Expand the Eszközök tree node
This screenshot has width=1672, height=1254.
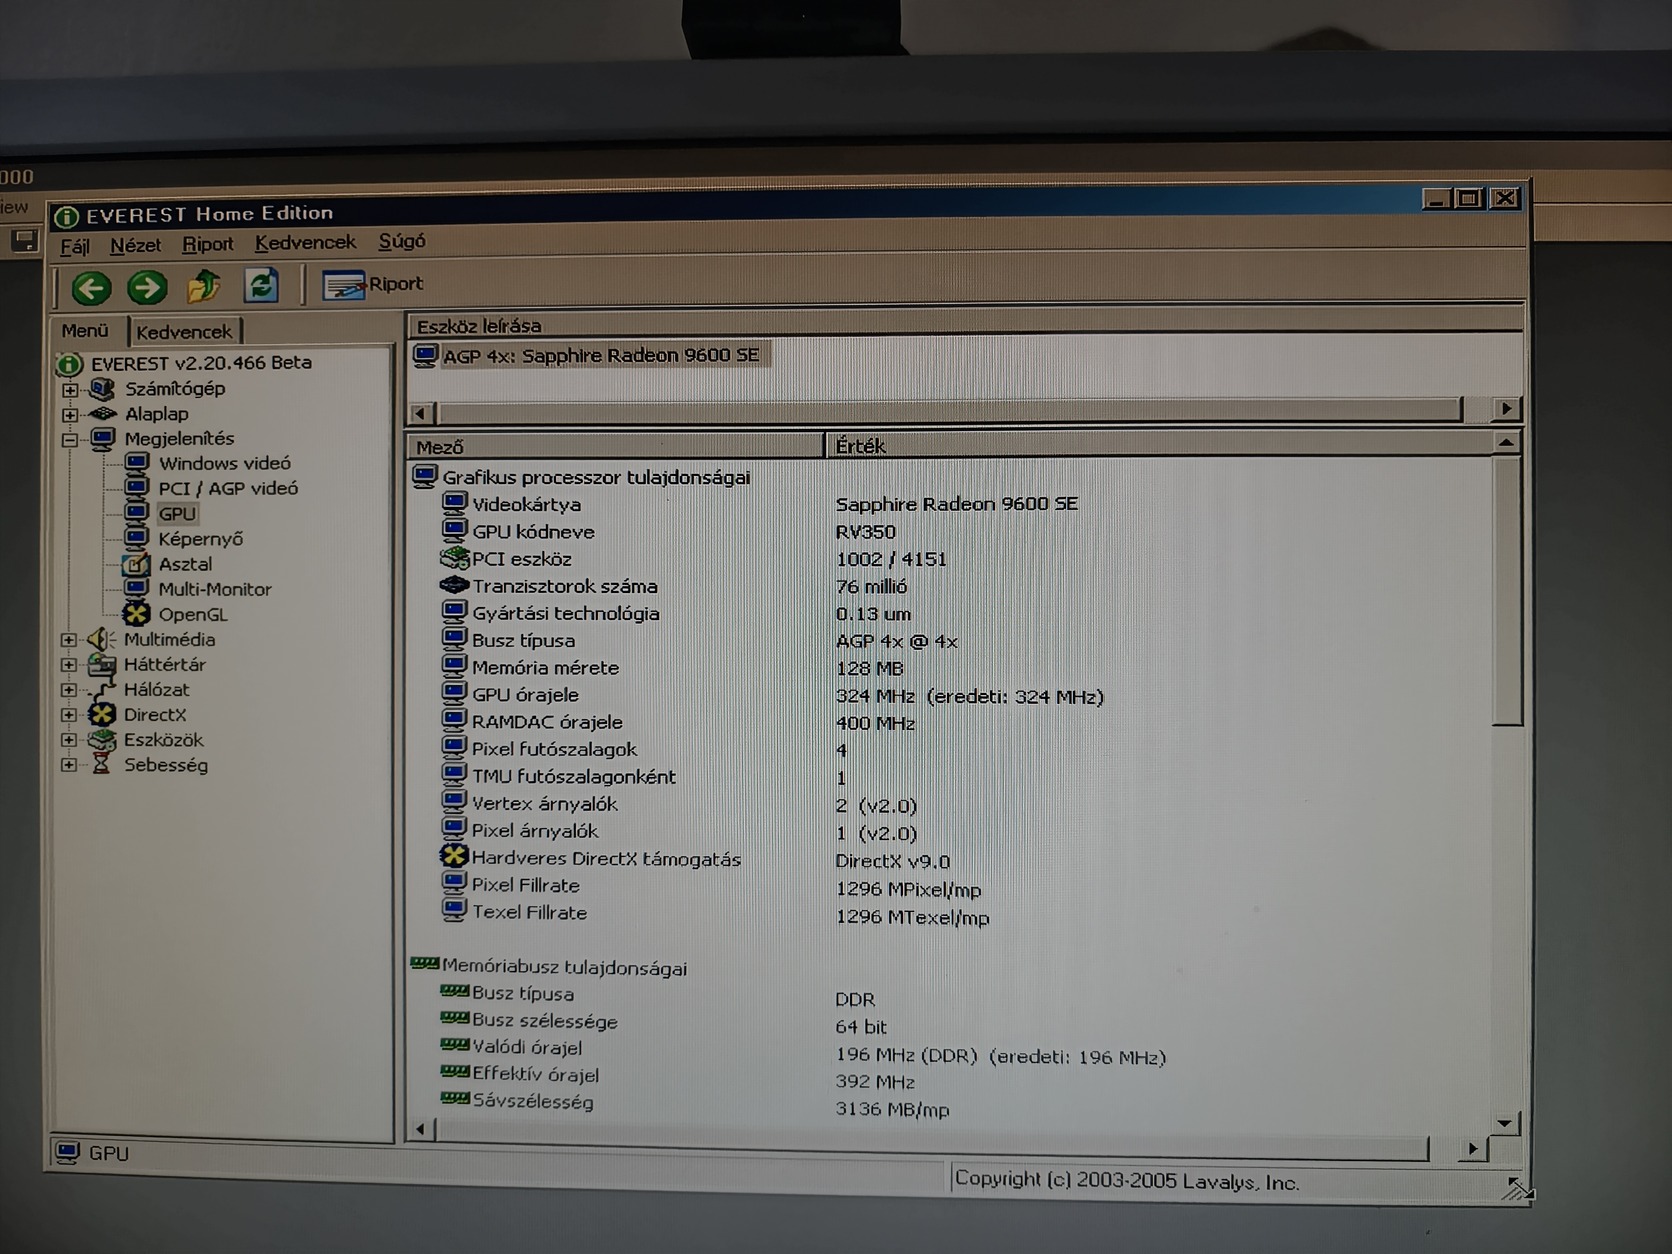(x=68, y=741)
